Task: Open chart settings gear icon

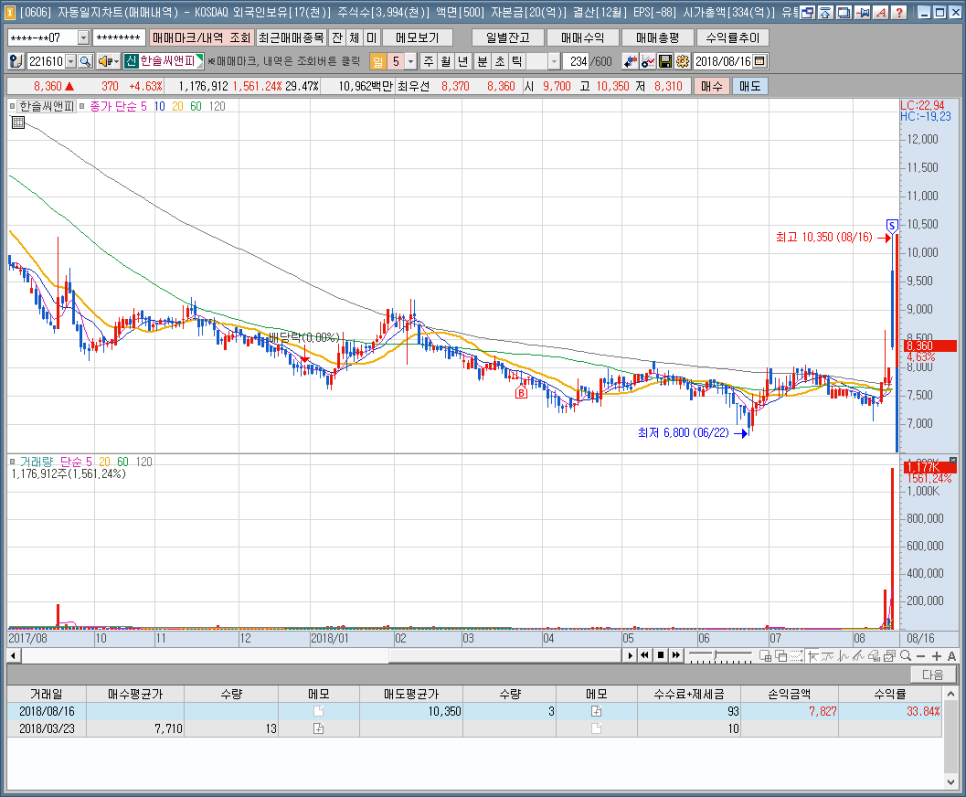Action: (x=682, y=62)
